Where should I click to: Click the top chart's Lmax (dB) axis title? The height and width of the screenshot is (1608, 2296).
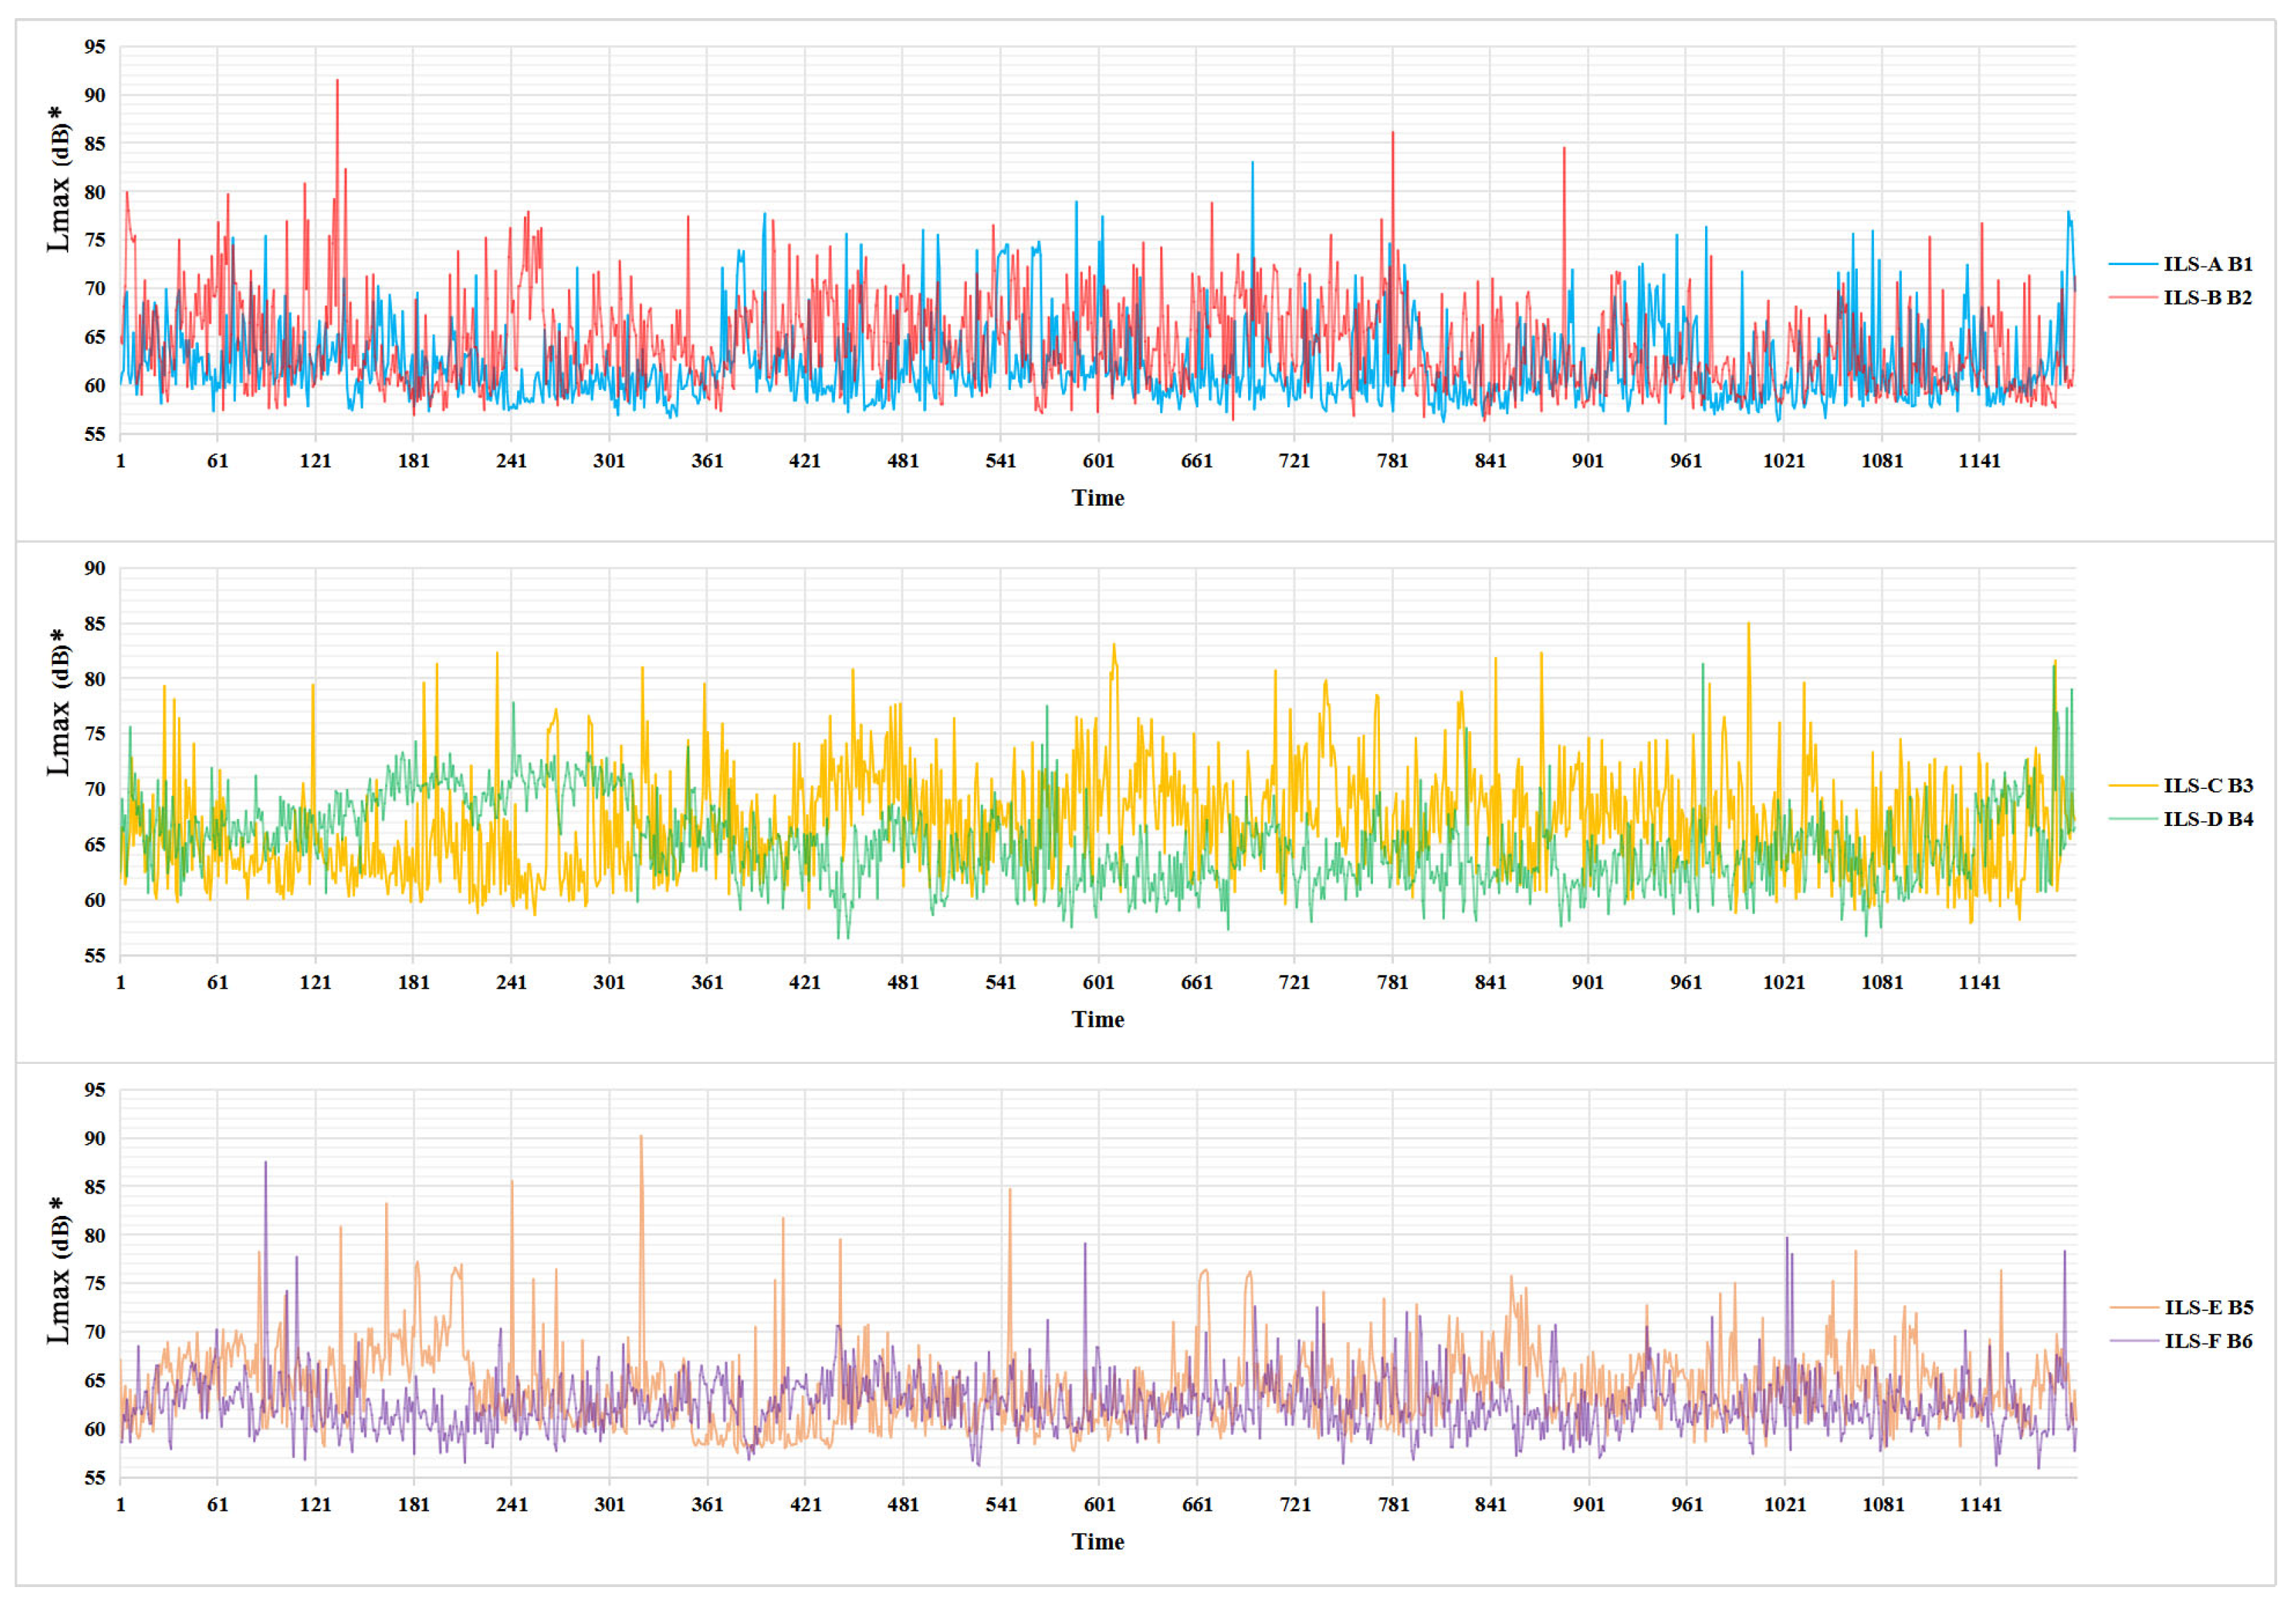(x=59, y=180)
